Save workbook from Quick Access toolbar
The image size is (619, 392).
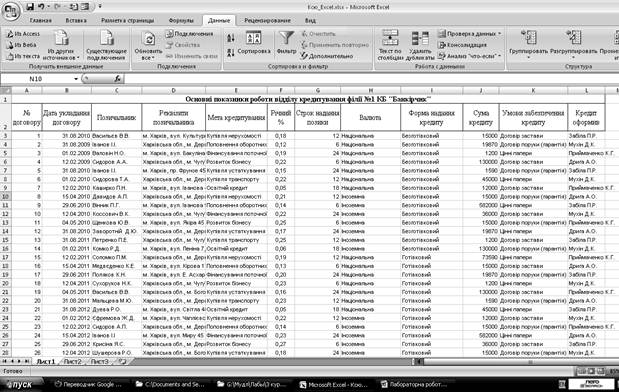pyautogui.click(x=30, y=7)
